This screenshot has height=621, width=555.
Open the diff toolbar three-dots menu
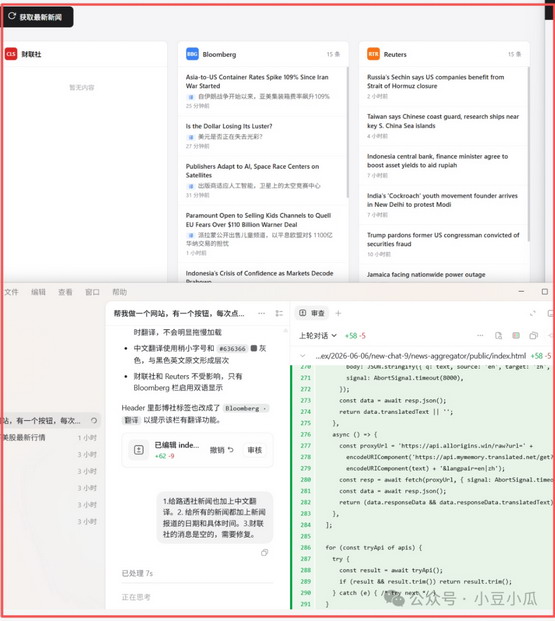[x=480, y=335]
